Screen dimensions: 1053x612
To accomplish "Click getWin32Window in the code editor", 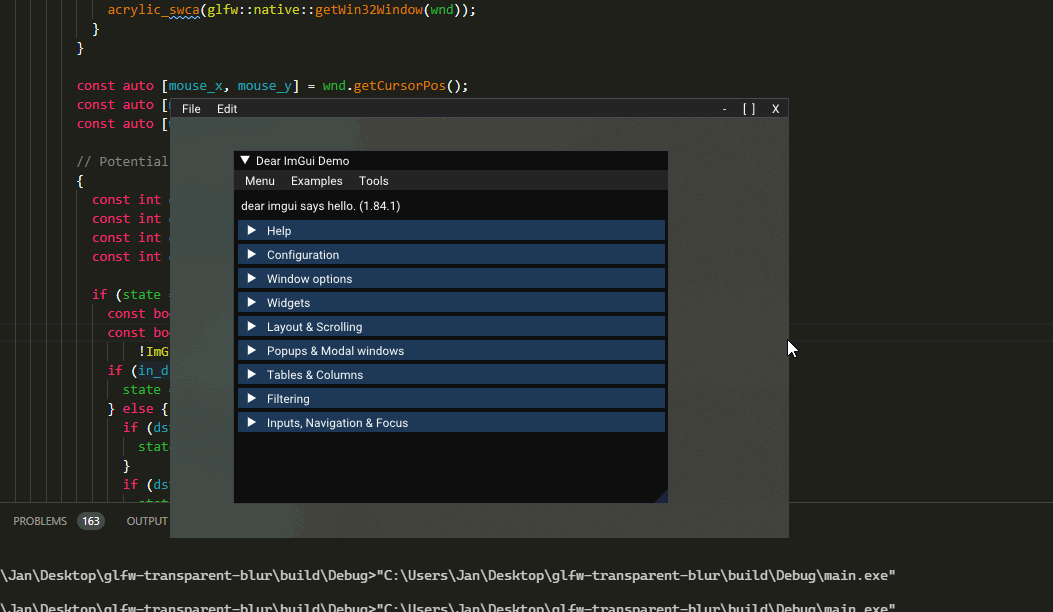I will 369,10.
